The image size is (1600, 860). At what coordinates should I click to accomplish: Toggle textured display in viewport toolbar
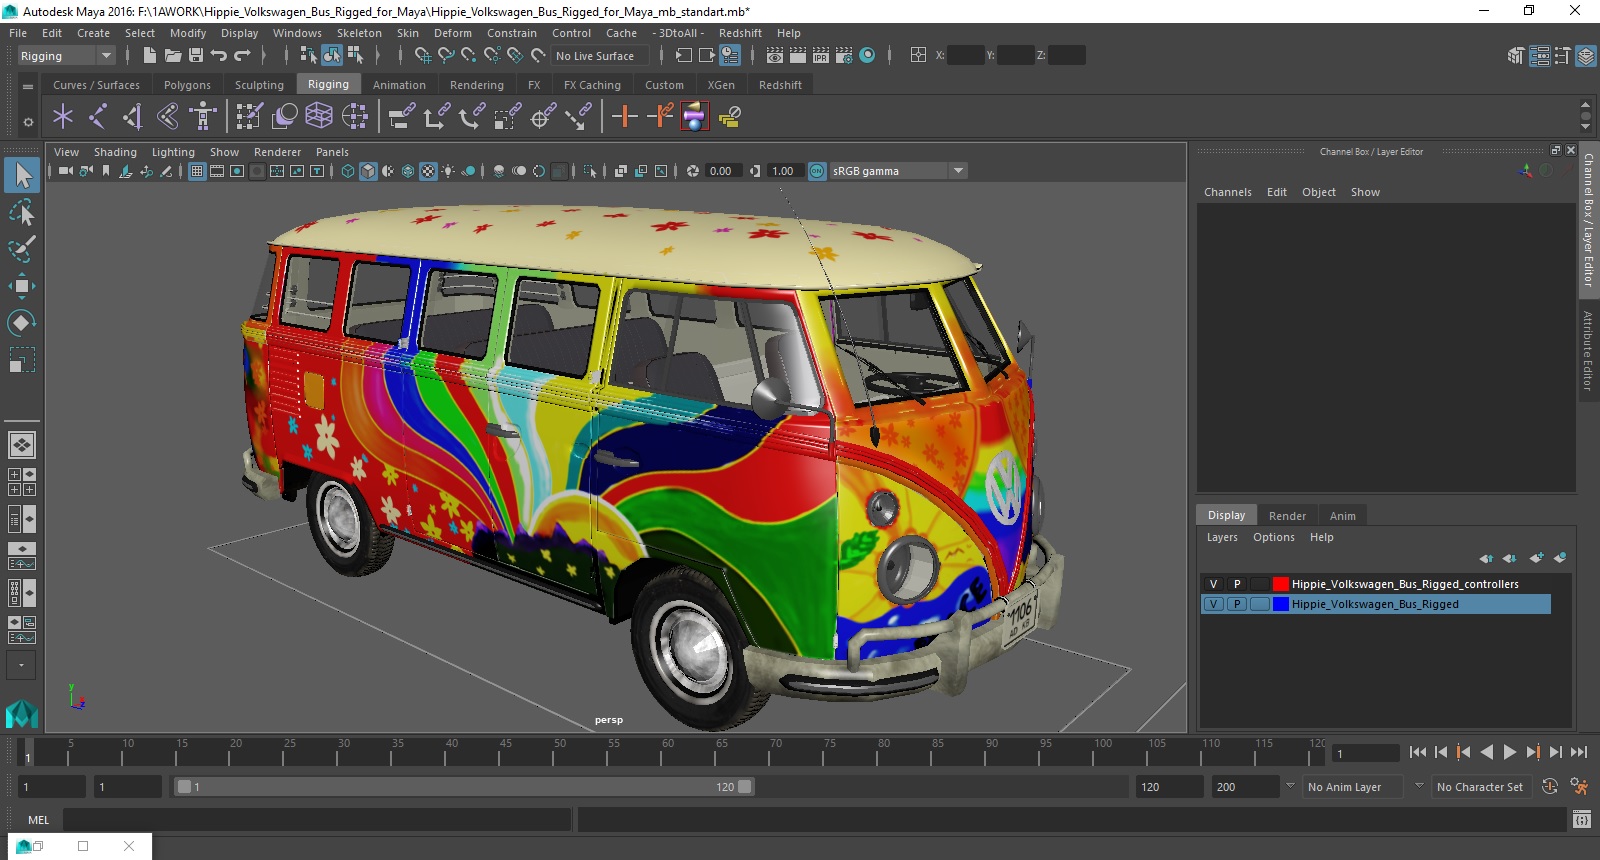(x=428, y=171)
